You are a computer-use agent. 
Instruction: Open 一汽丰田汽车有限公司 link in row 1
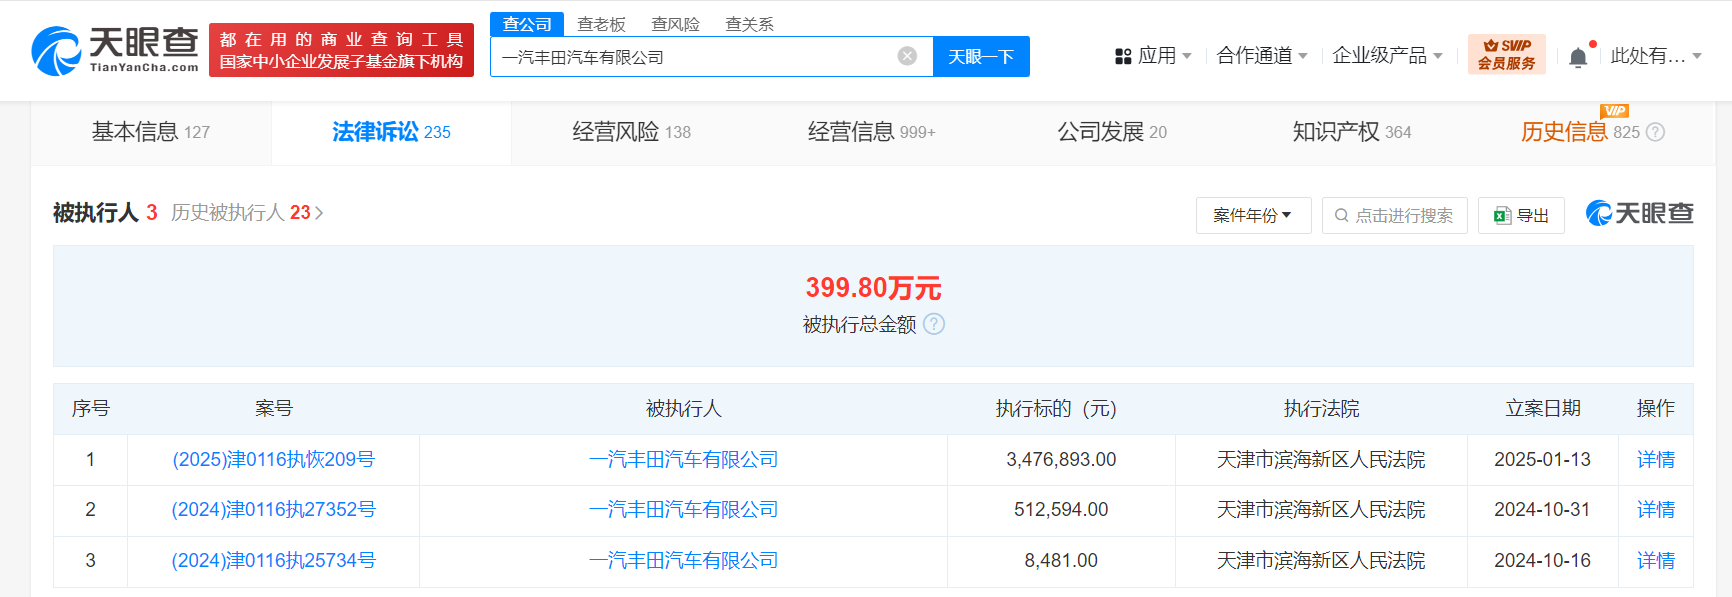tap(683, 460)
